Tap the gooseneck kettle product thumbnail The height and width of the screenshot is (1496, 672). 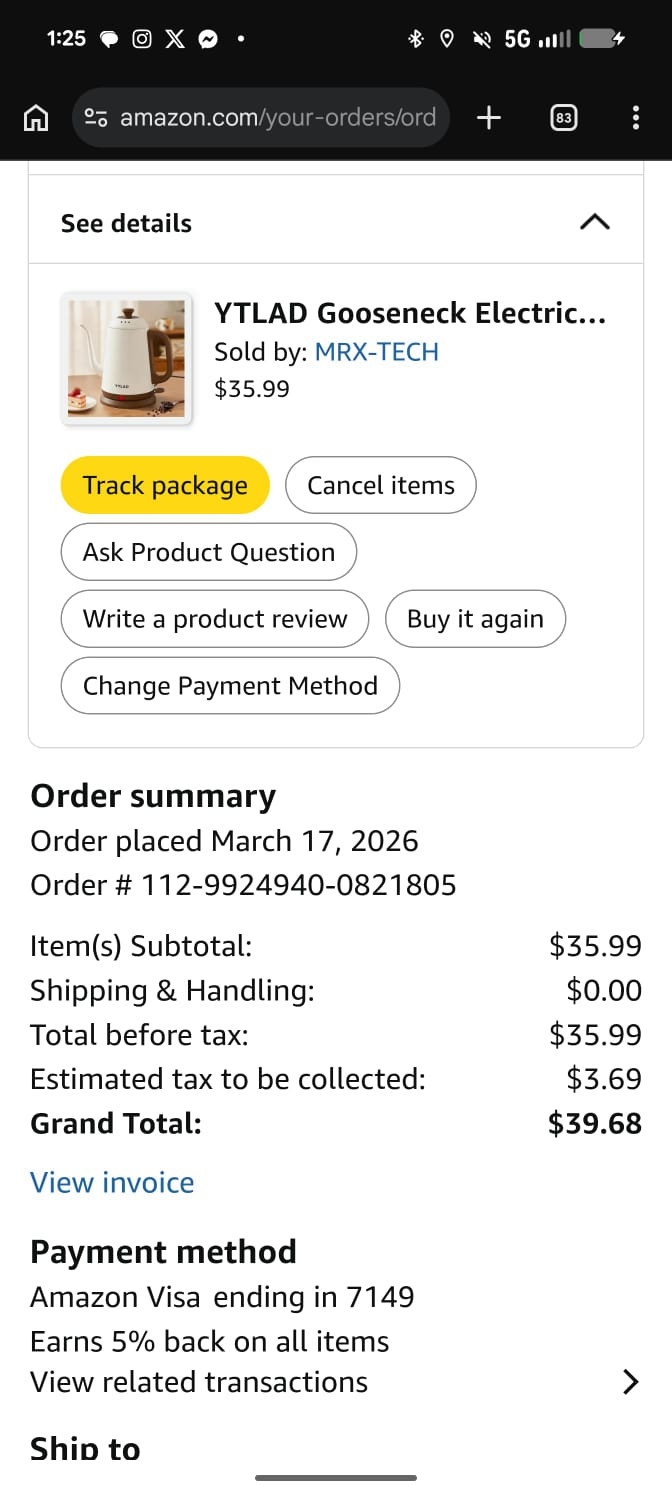pyautogui.click(x=126, y=360)
